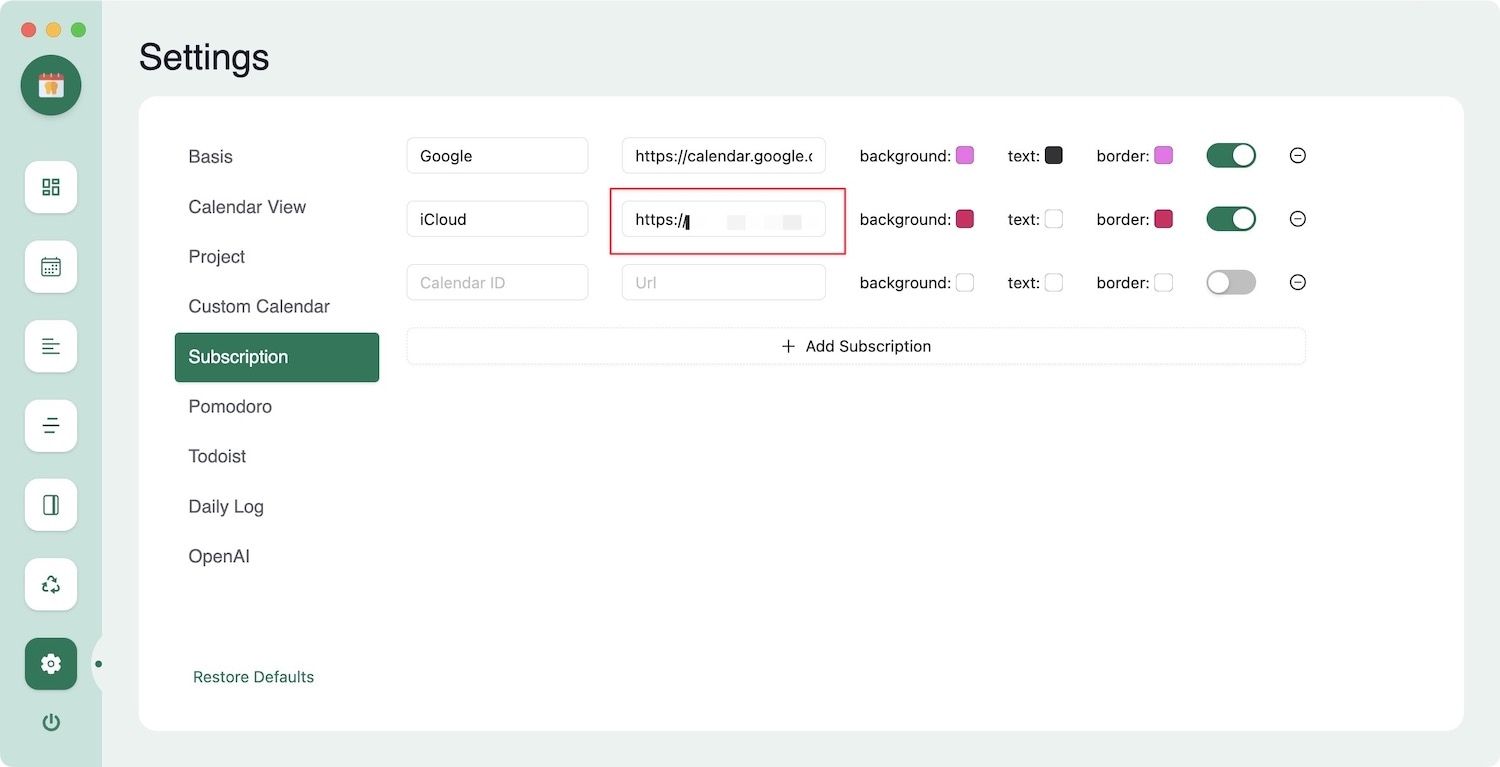Disable the Google subscription toggle
This screenshot has height=767, width=1500.
click(x=1230, y=156)
